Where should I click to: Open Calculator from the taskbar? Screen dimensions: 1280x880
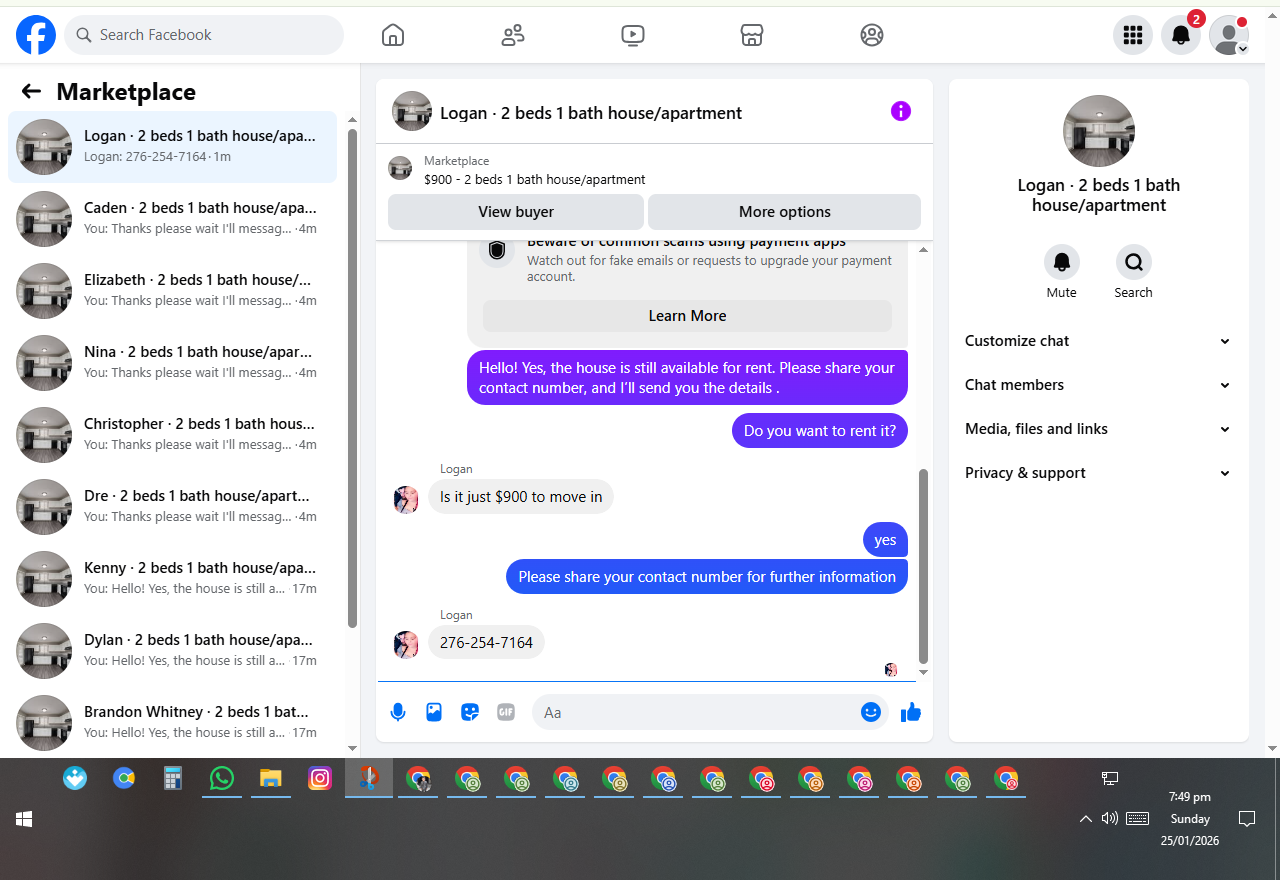[173, 778]
